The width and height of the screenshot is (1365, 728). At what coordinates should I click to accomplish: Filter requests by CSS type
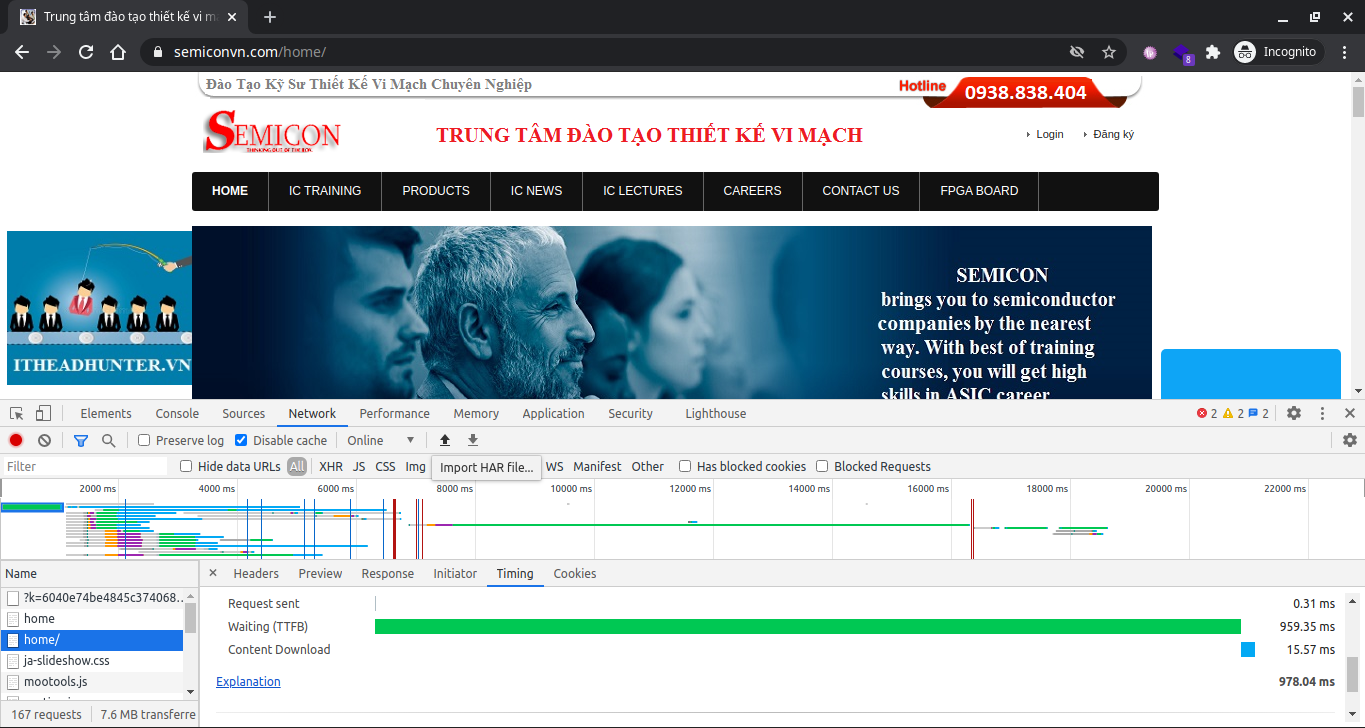pyautogui.click(x=385, y=467)
